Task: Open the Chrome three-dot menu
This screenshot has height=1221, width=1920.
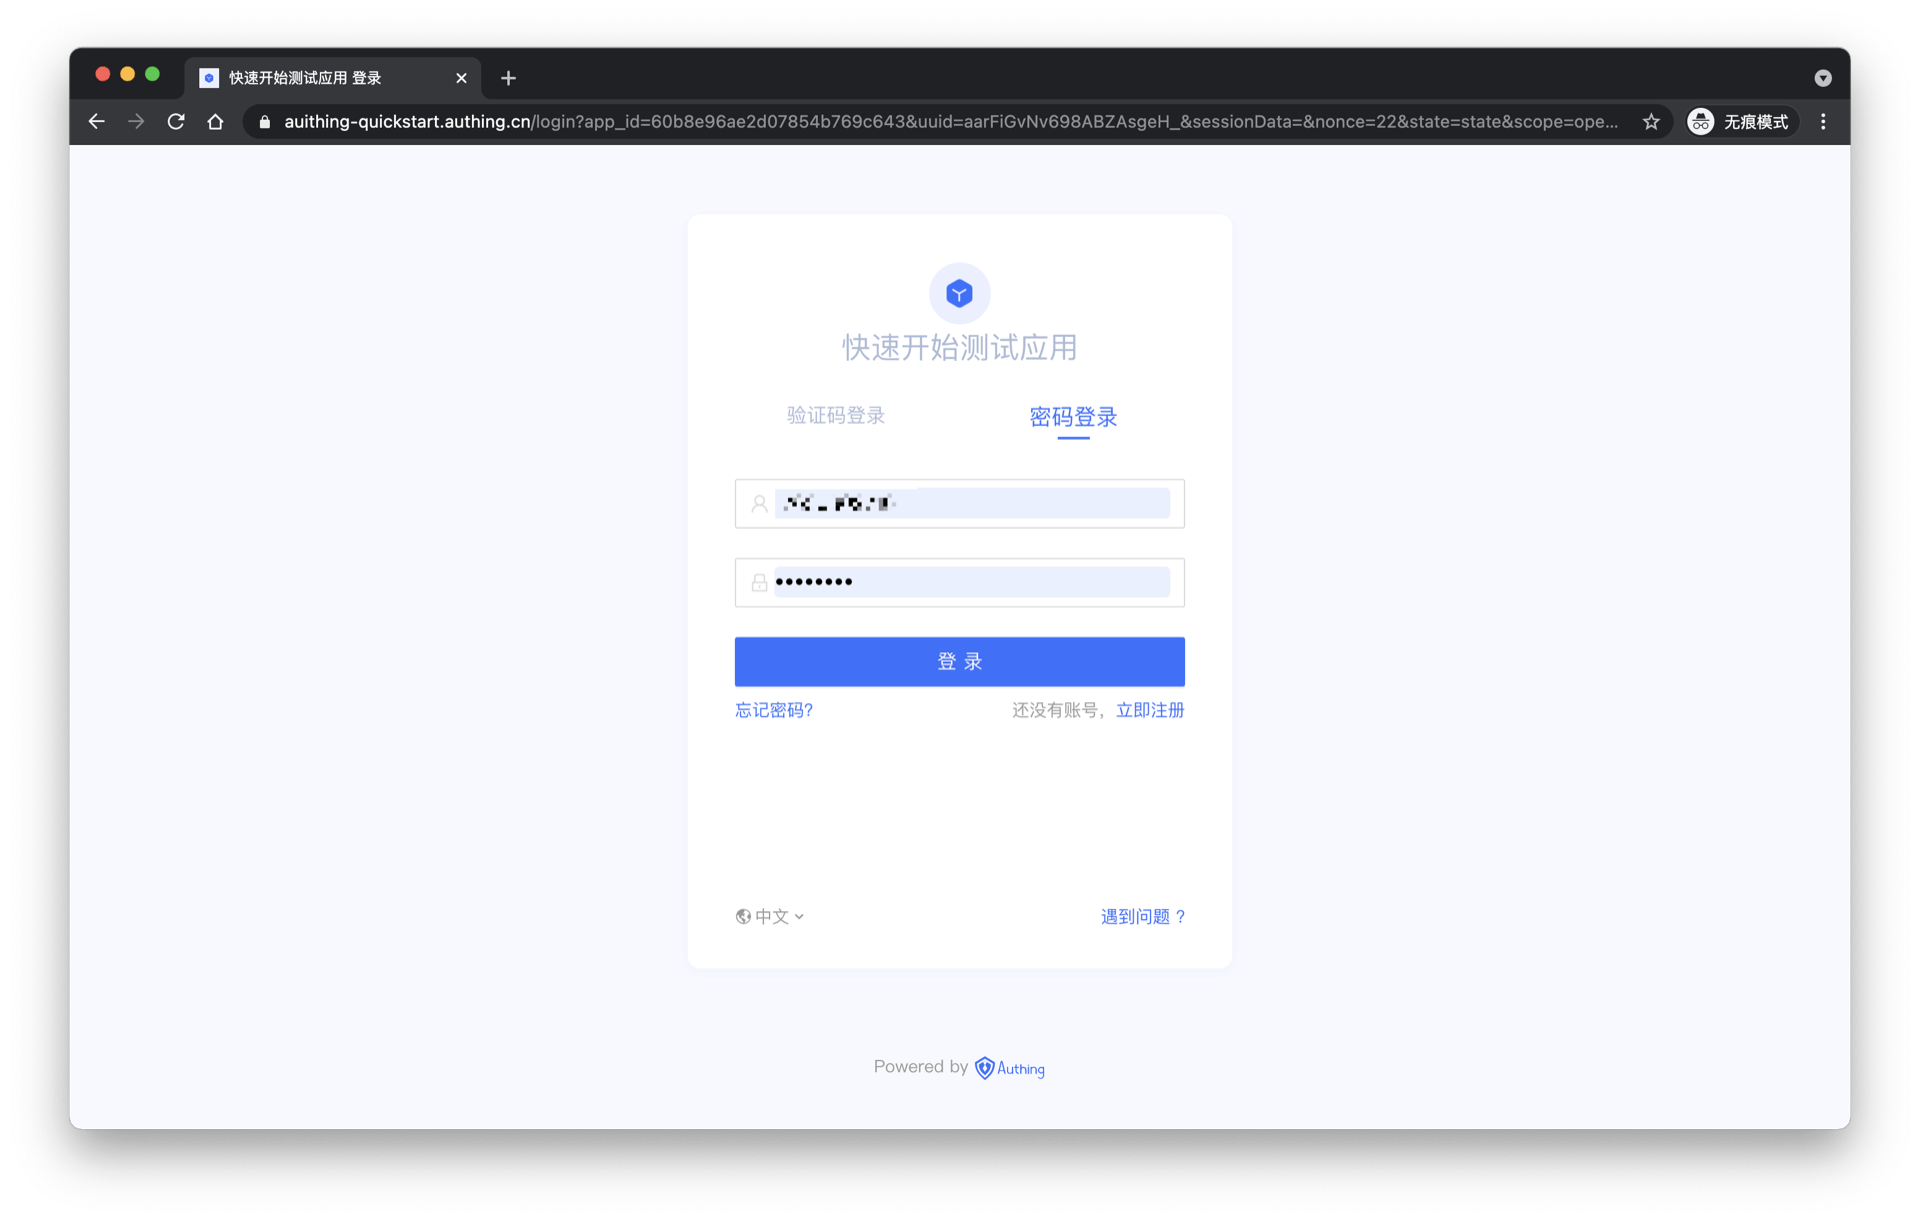Action: pyautogui.click(x=1823, y=122)
